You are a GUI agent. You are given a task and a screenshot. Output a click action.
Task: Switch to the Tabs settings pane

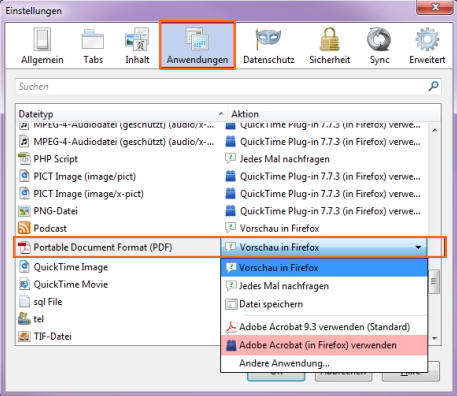(93, 46)
